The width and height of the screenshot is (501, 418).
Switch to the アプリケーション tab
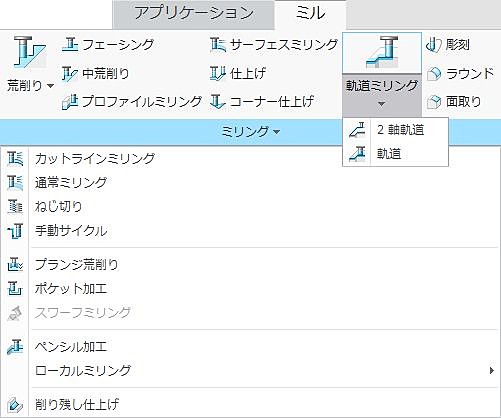(x=194, y=14)
